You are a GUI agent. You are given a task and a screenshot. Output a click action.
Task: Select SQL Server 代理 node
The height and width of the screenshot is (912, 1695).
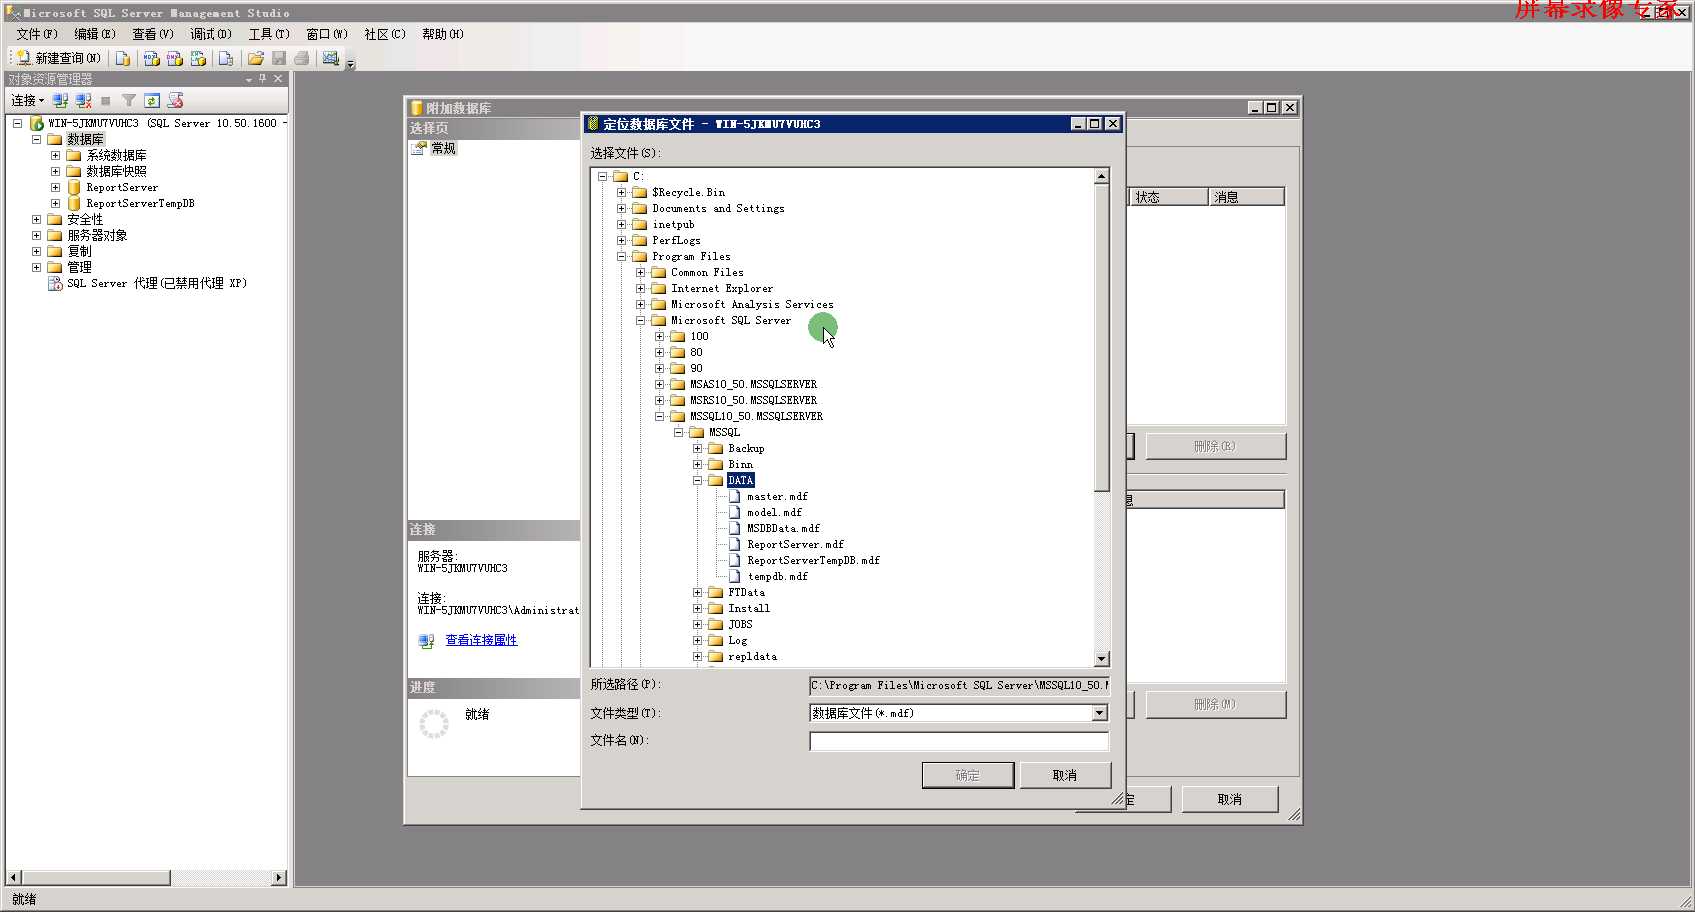point(157,283)
